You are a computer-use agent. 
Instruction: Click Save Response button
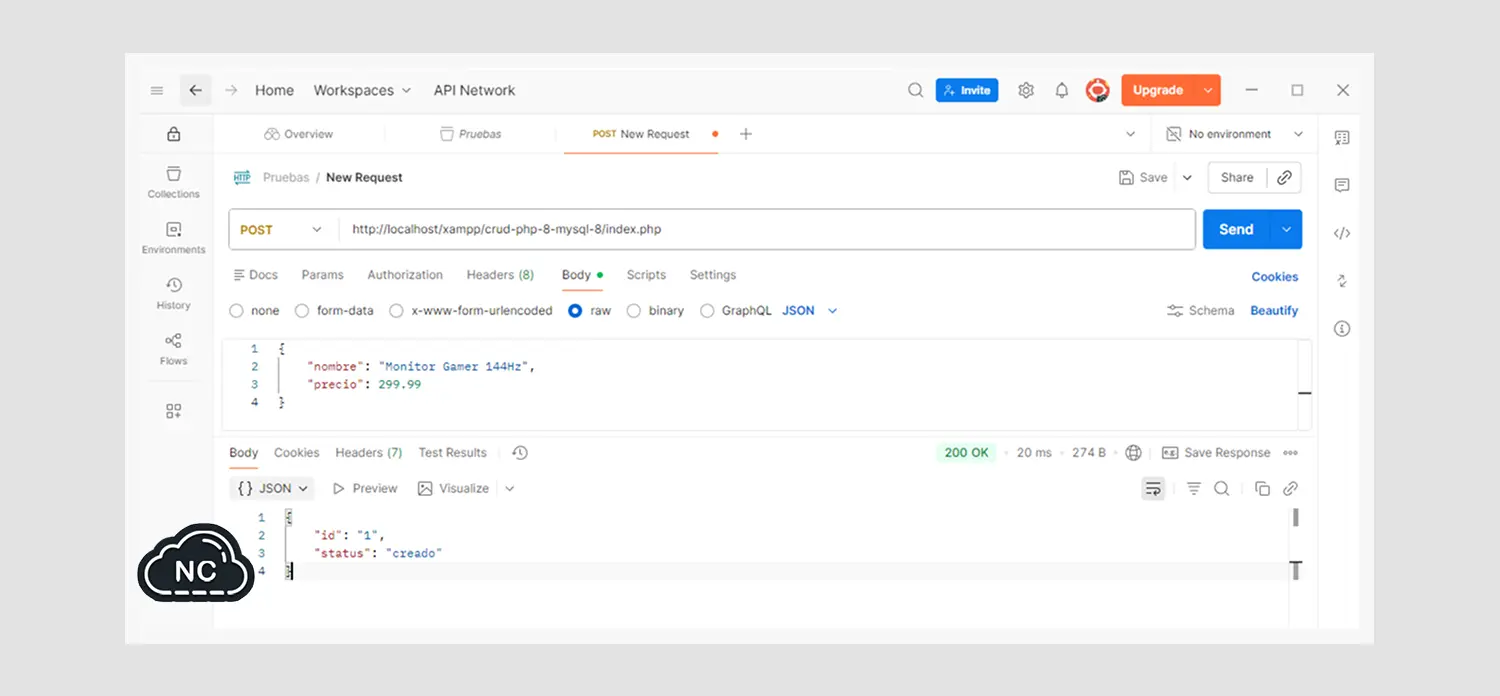1216,453
